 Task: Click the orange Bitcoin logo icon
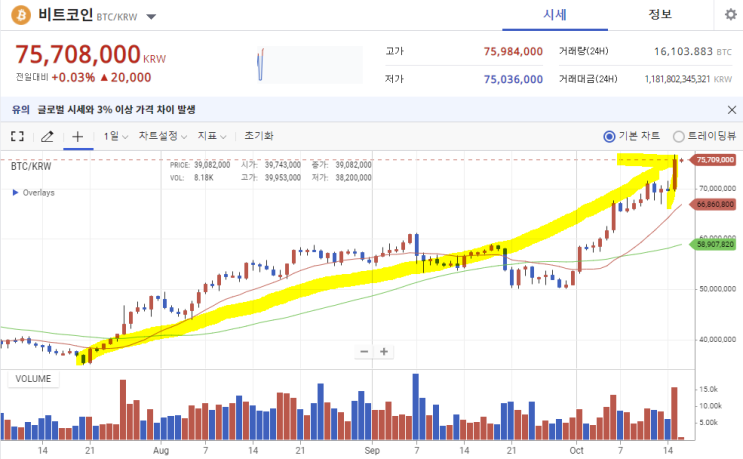[21, 15]
